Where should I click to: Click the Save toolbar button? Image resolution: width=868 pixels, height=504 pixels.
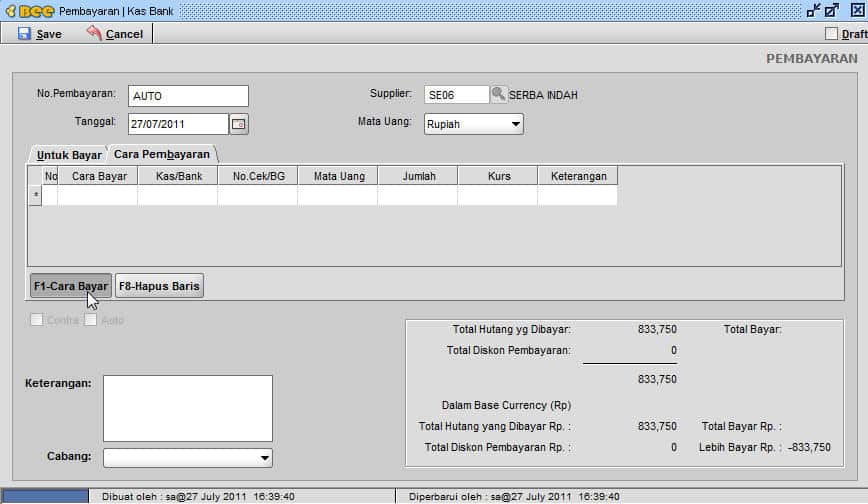coord(40,34)
